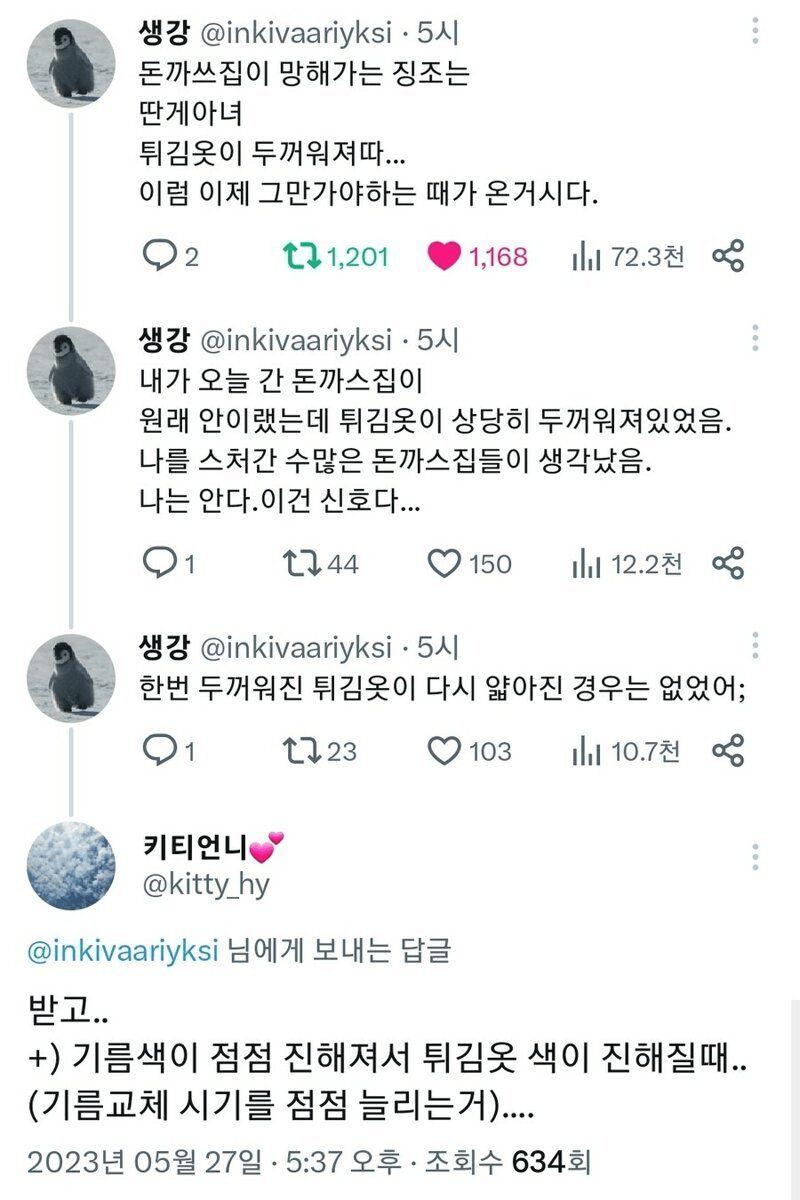The image size is (800, 1200).
Task: Retweet the post with 23 retweets
Action: pos(298,750)
